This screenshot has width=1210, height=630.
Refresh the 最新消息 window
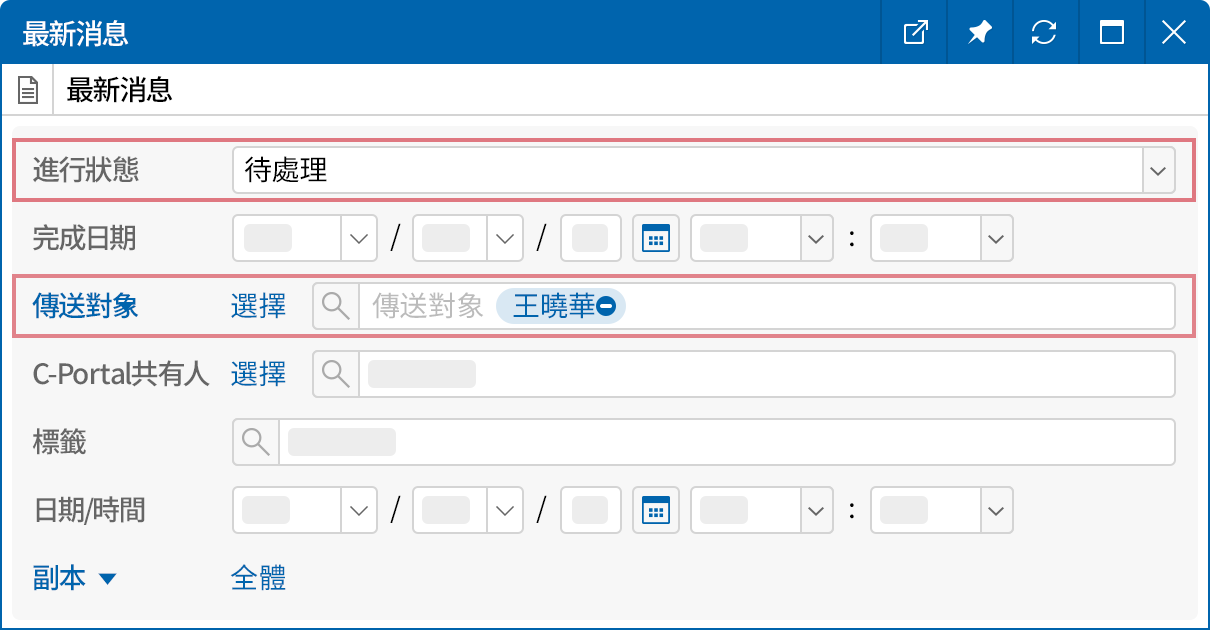(x=1045, y=32)
